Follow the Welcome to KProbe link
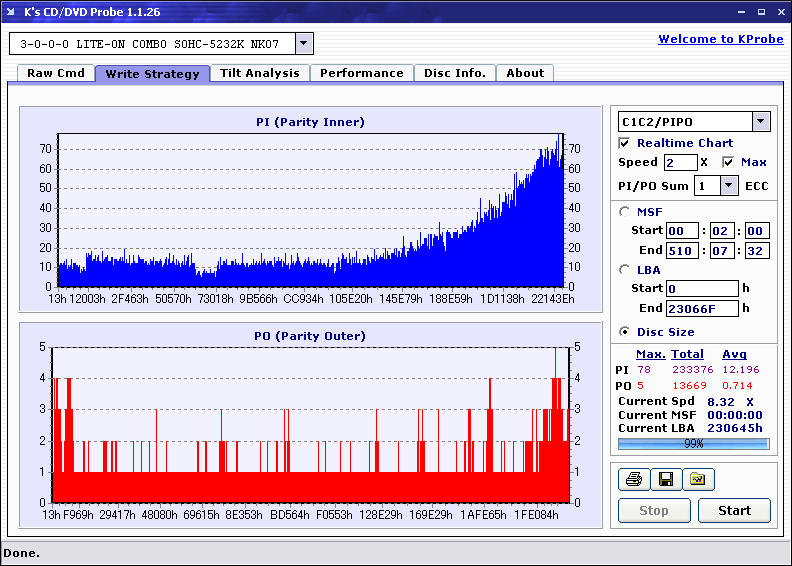 (x=721, y=39)
